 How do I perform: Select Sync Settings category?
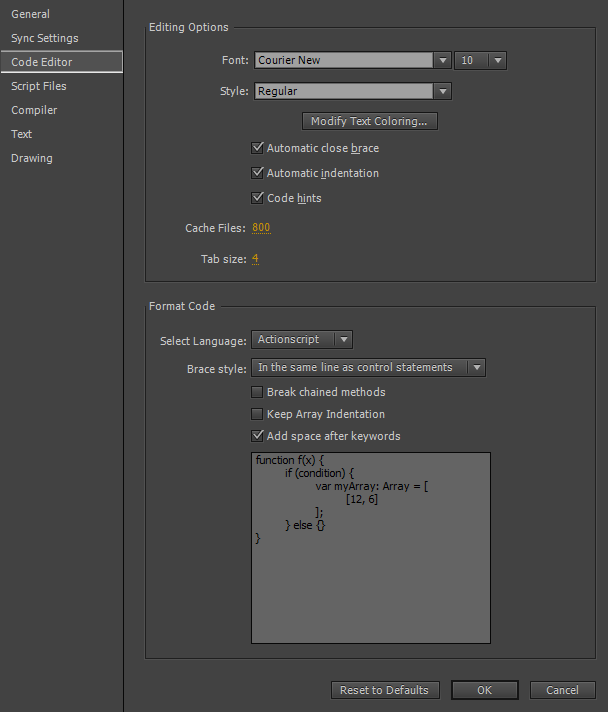click(x=44, y=38)
